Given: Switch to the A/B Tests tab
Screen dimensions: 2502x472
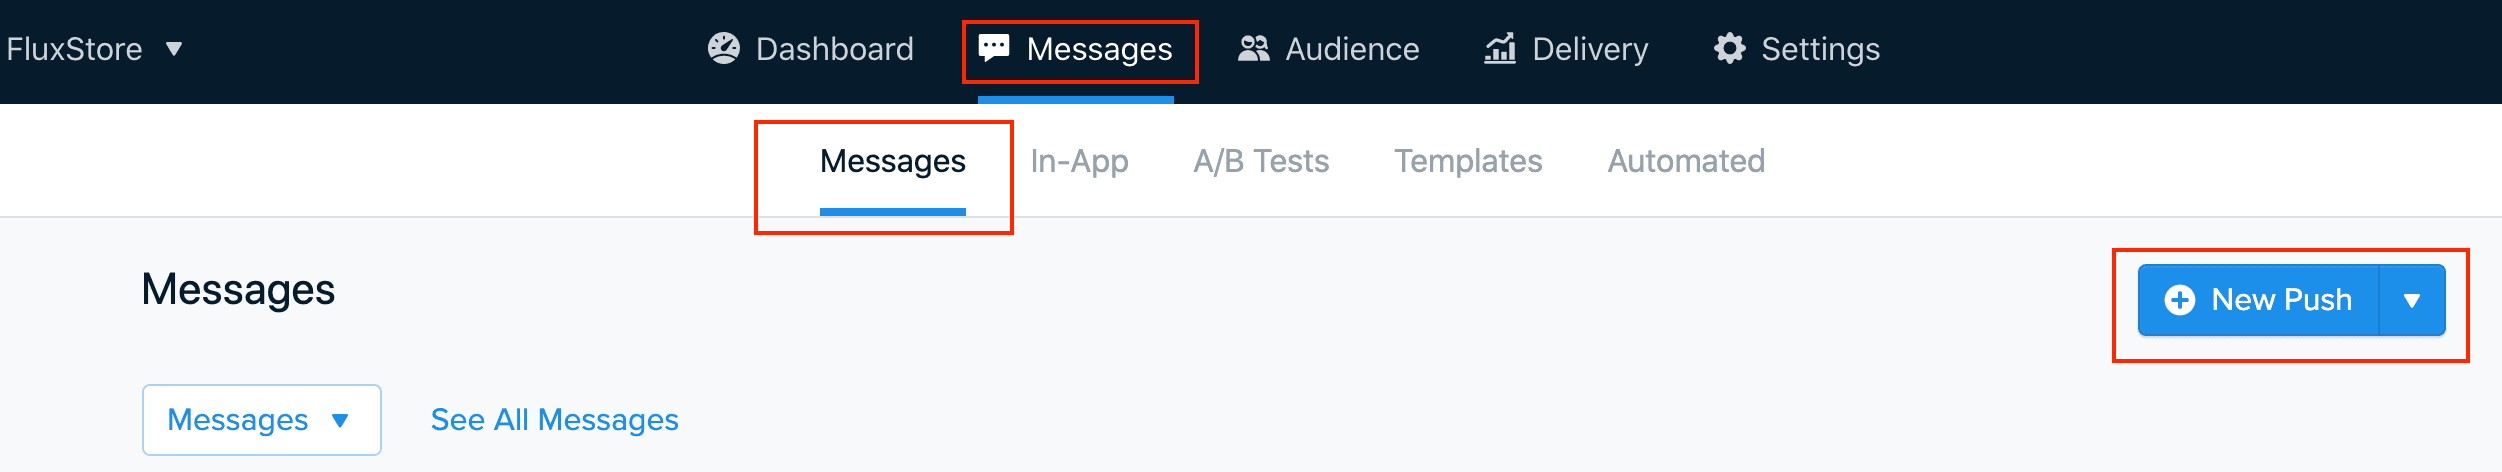Looking at the screenshot, I should click(1261, 161).
